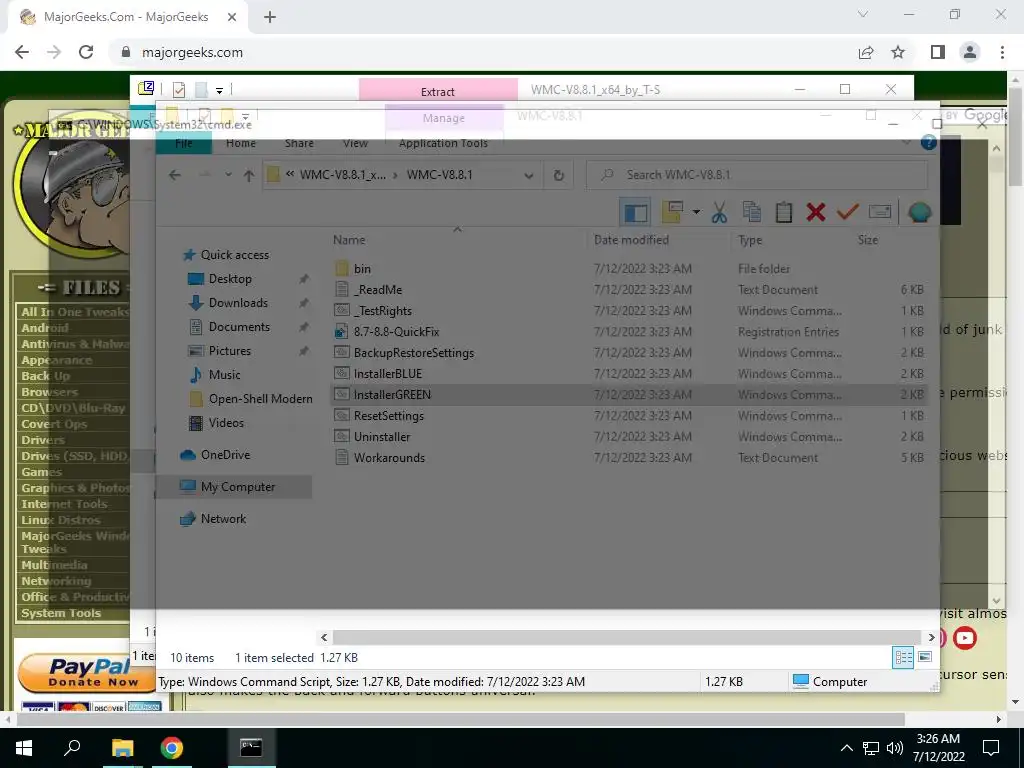Click the red X Delete toolbar icon
Viewport: 1024px width, 768px height.
coord(816,212)
